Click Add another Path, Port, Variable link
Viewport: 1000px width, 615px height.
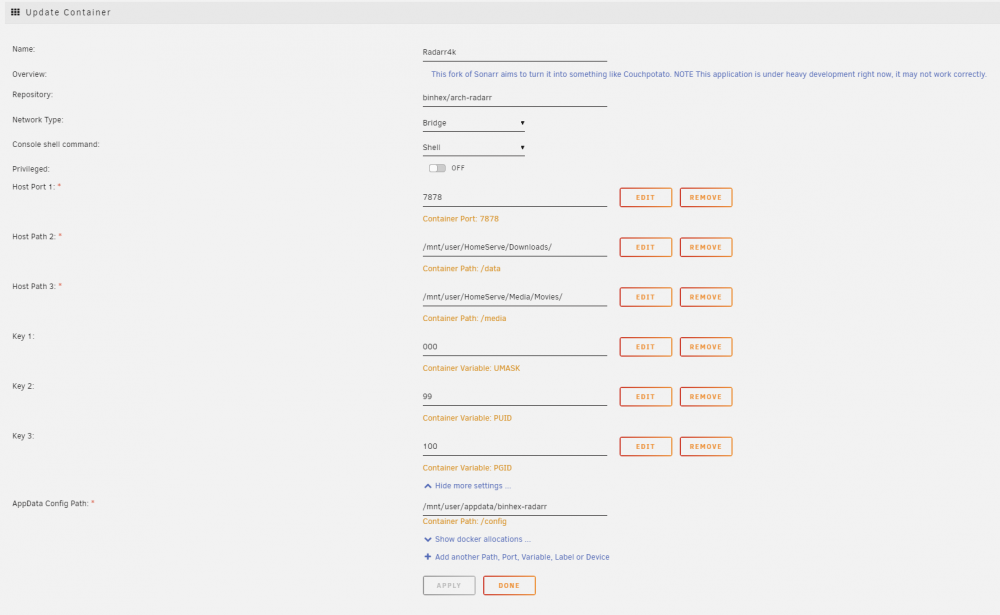522,557
